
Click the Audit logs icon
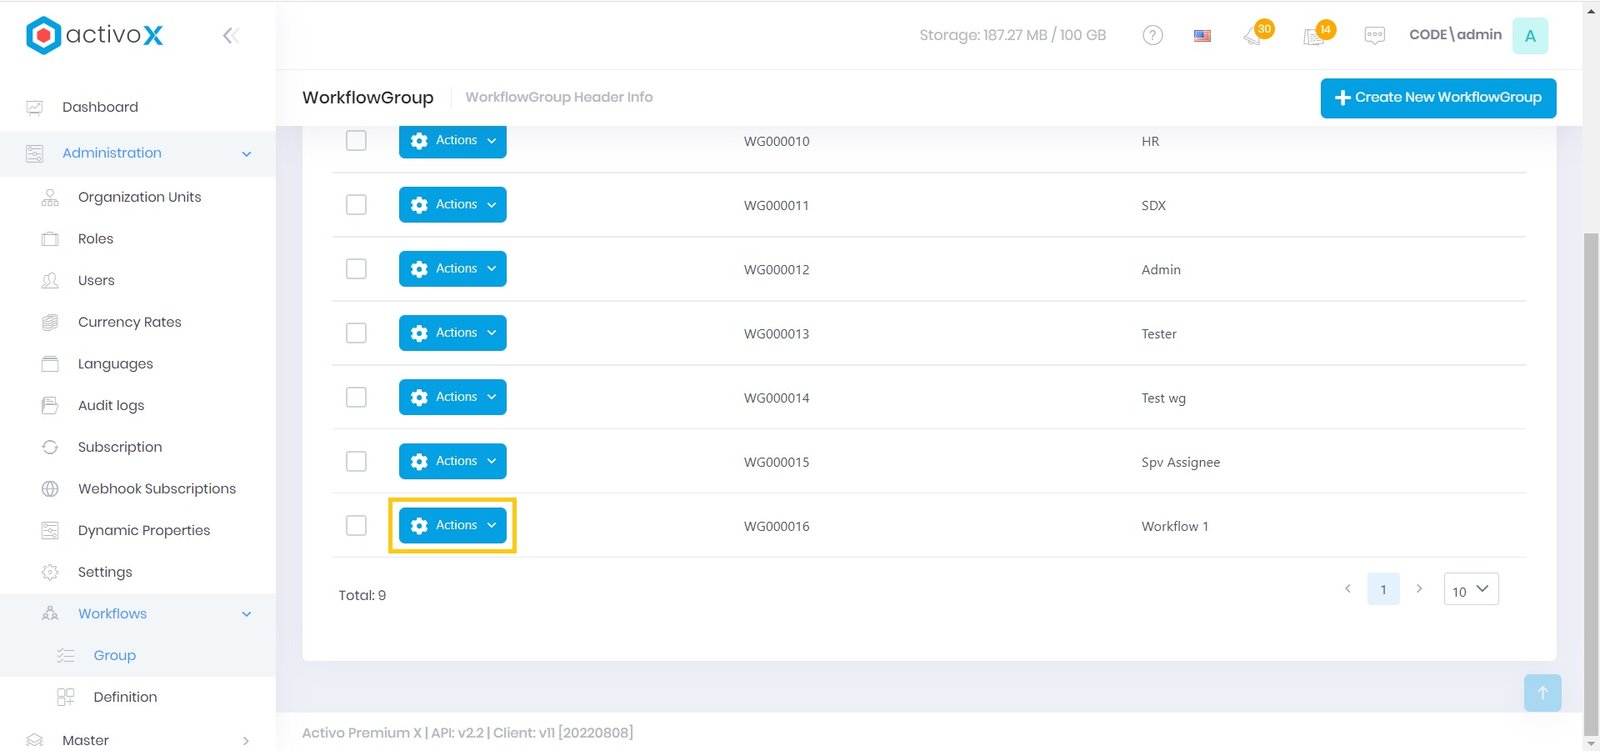click(50, 405)
